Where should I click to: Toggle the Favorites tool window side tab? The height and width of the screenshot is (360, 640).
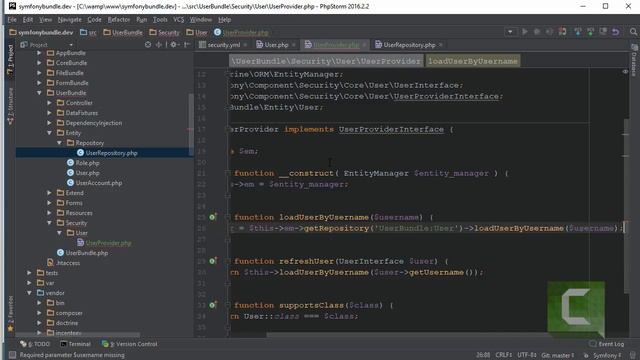(x=10, y=313)
